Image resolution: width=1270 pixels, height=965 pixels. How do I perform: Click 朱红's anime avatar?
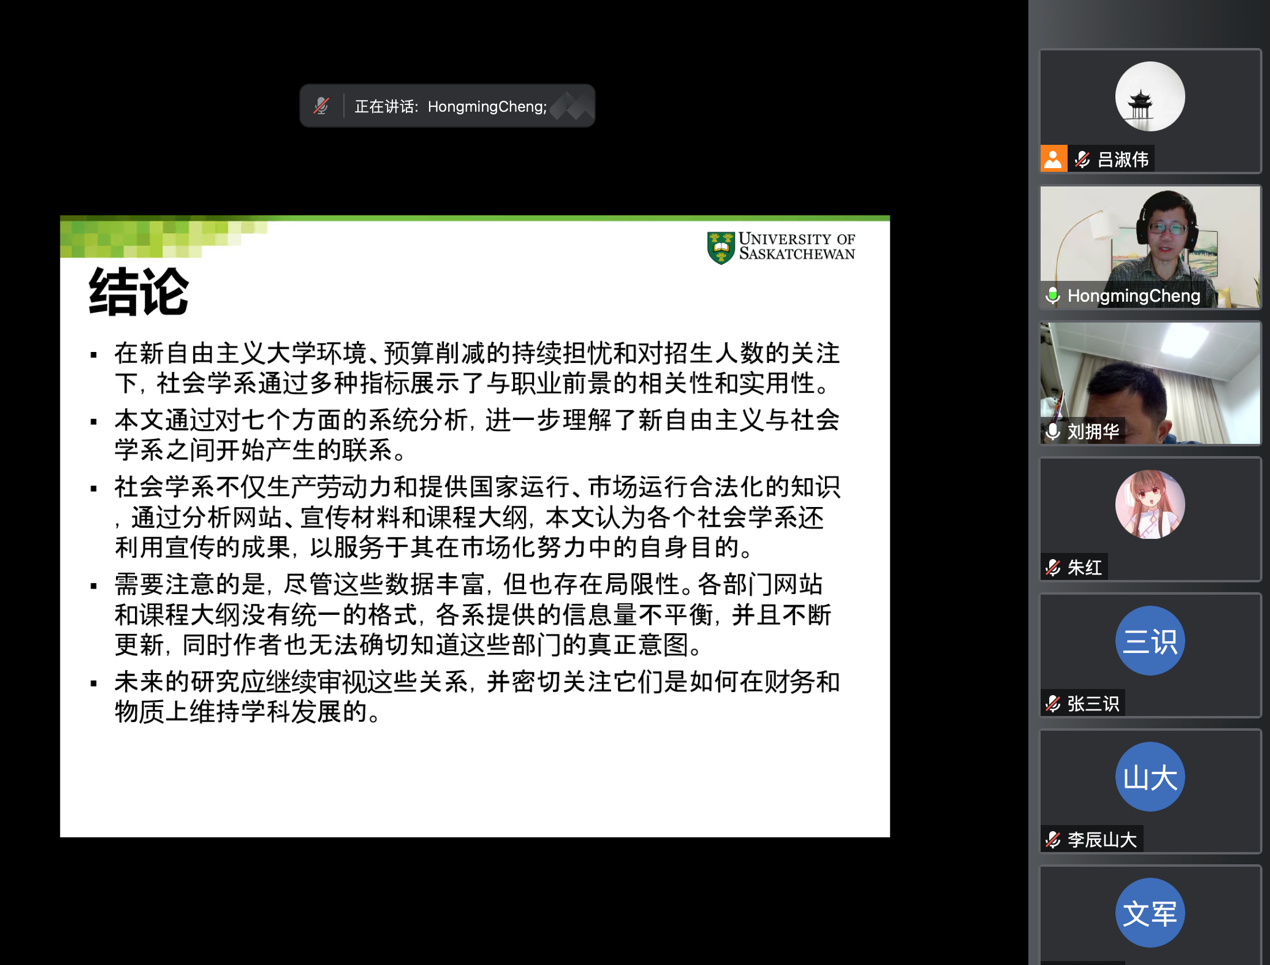[x=1150, y=505]
